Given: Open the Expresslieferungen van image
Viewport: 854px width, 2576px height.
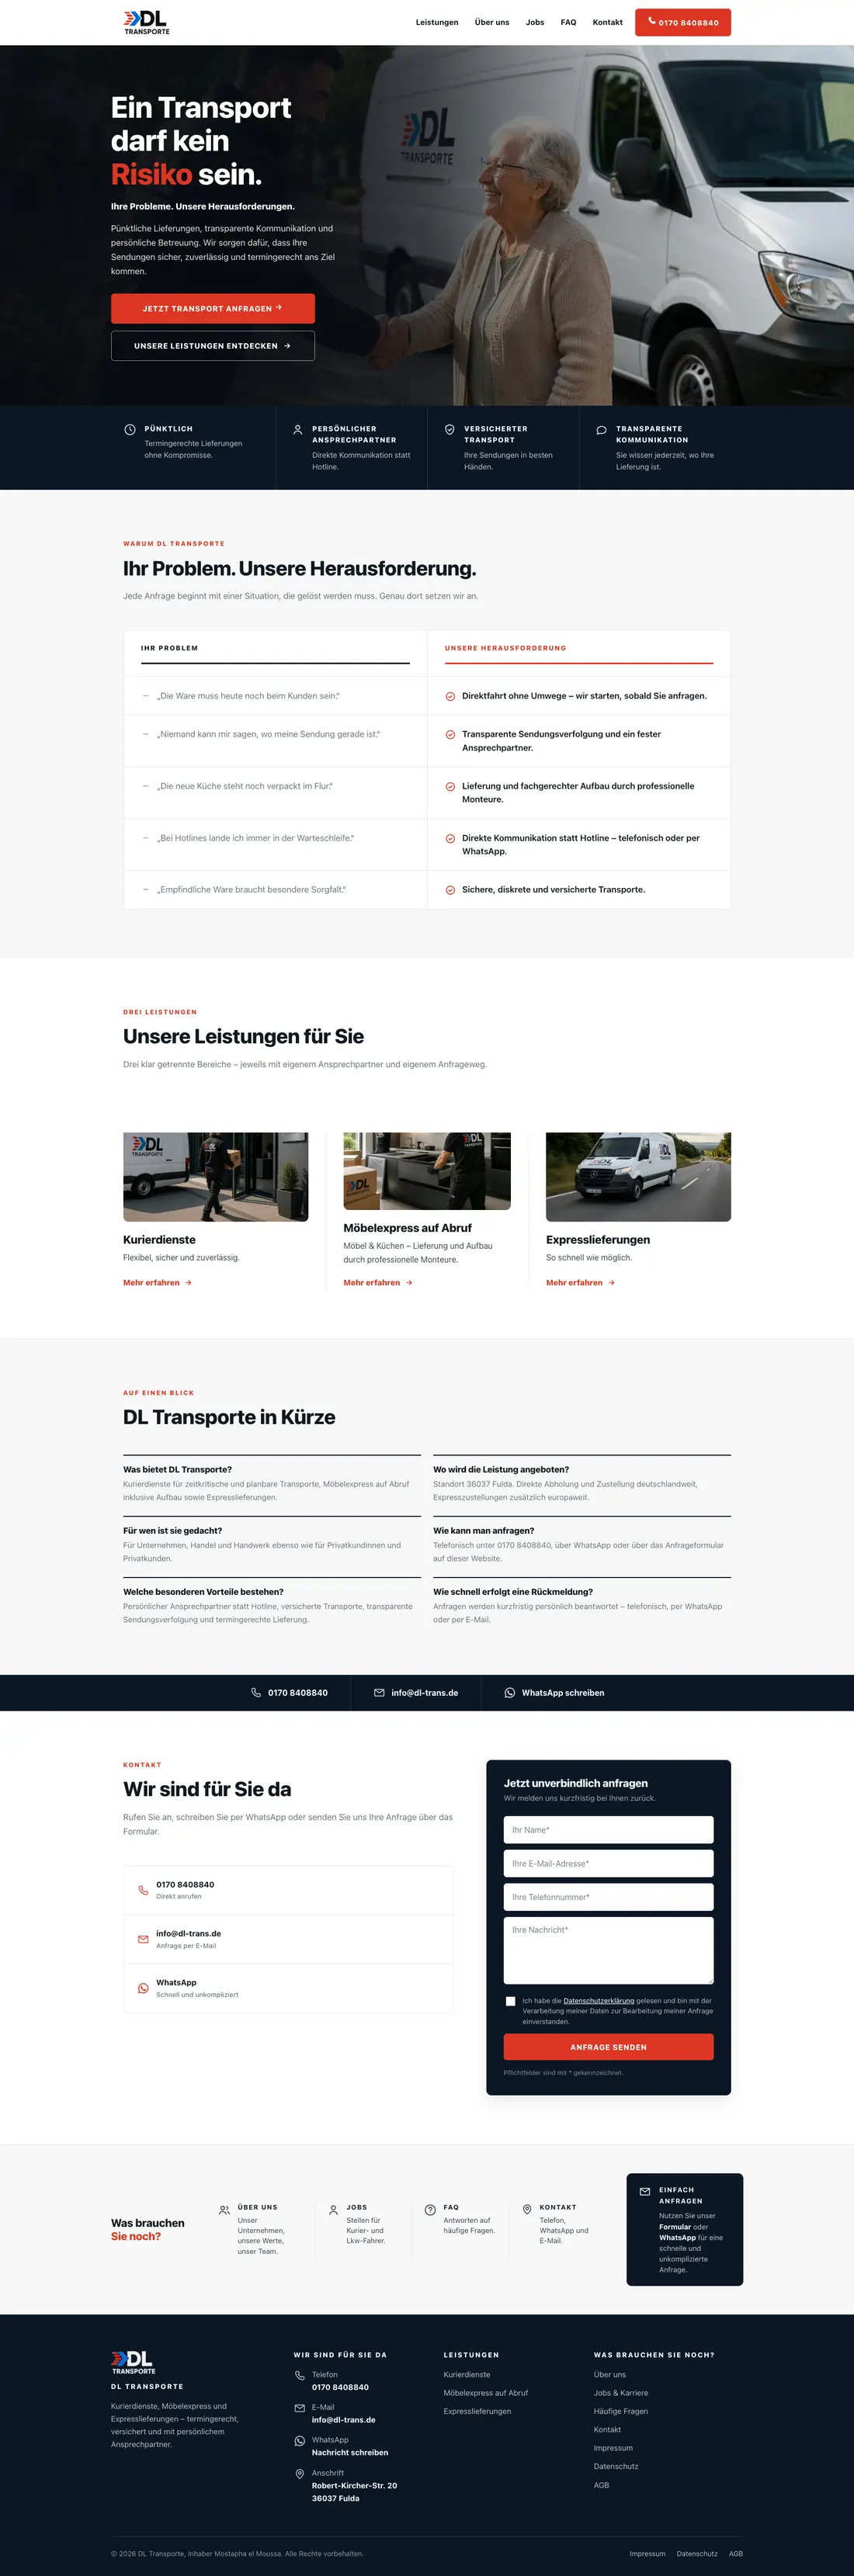Looking at the screenshot, I should pos(638,1177).
